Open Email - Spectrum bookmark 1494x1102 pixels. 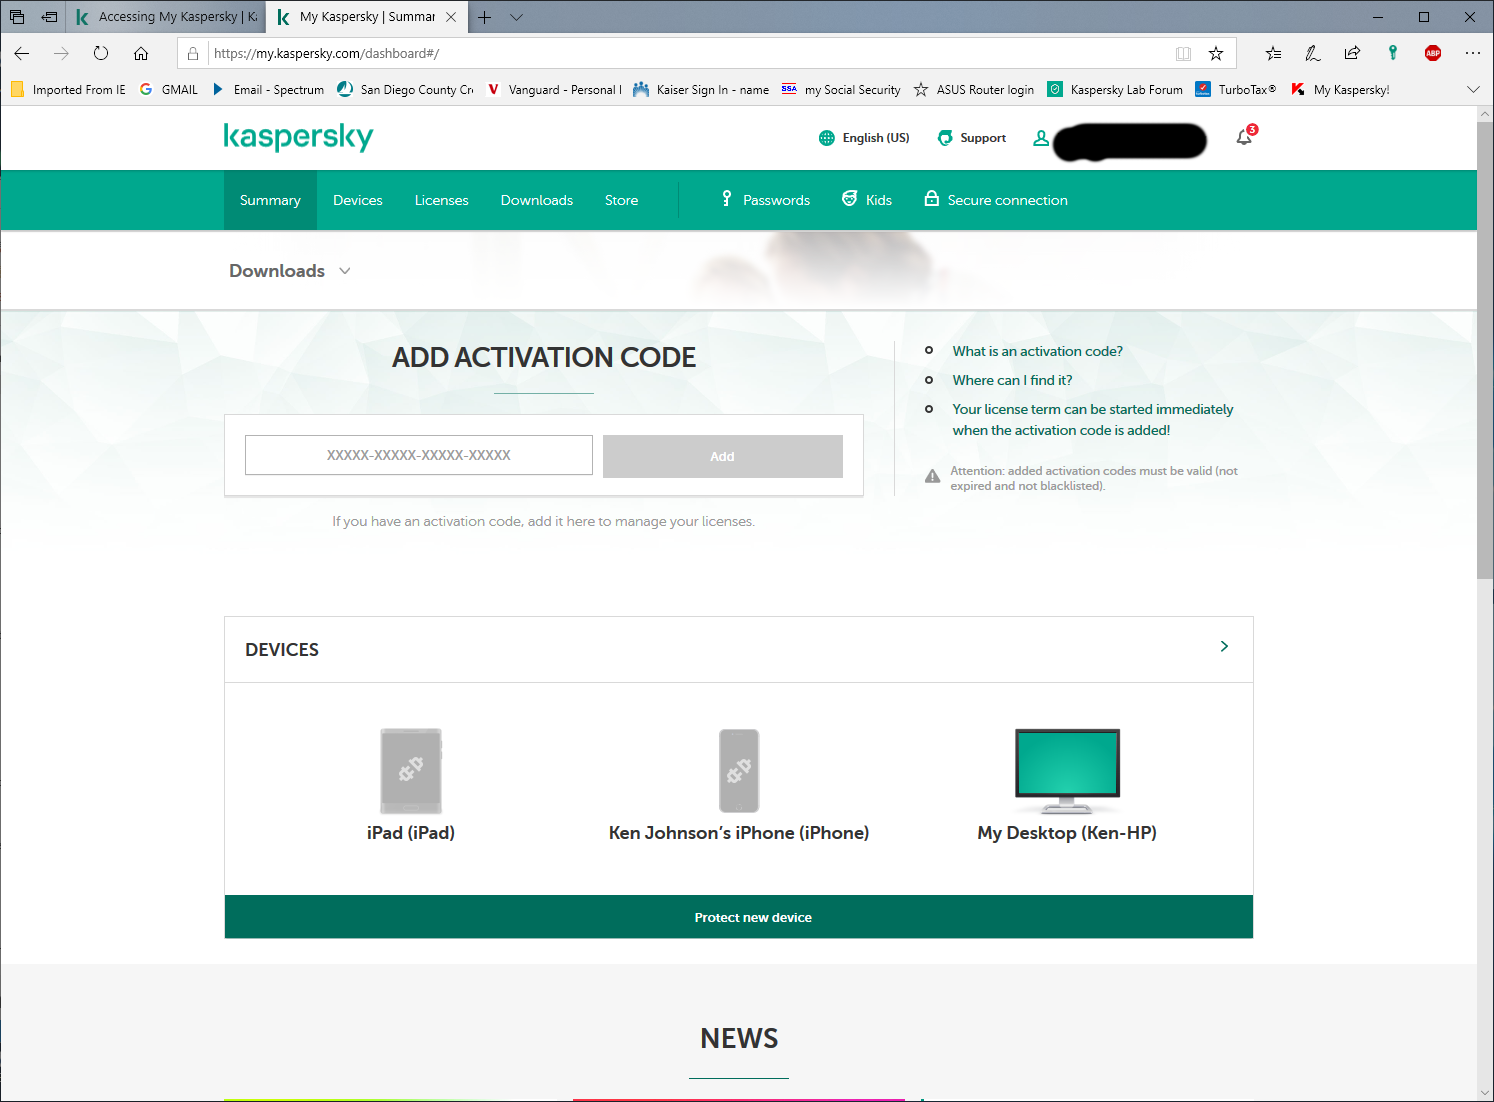pos(268,89)
